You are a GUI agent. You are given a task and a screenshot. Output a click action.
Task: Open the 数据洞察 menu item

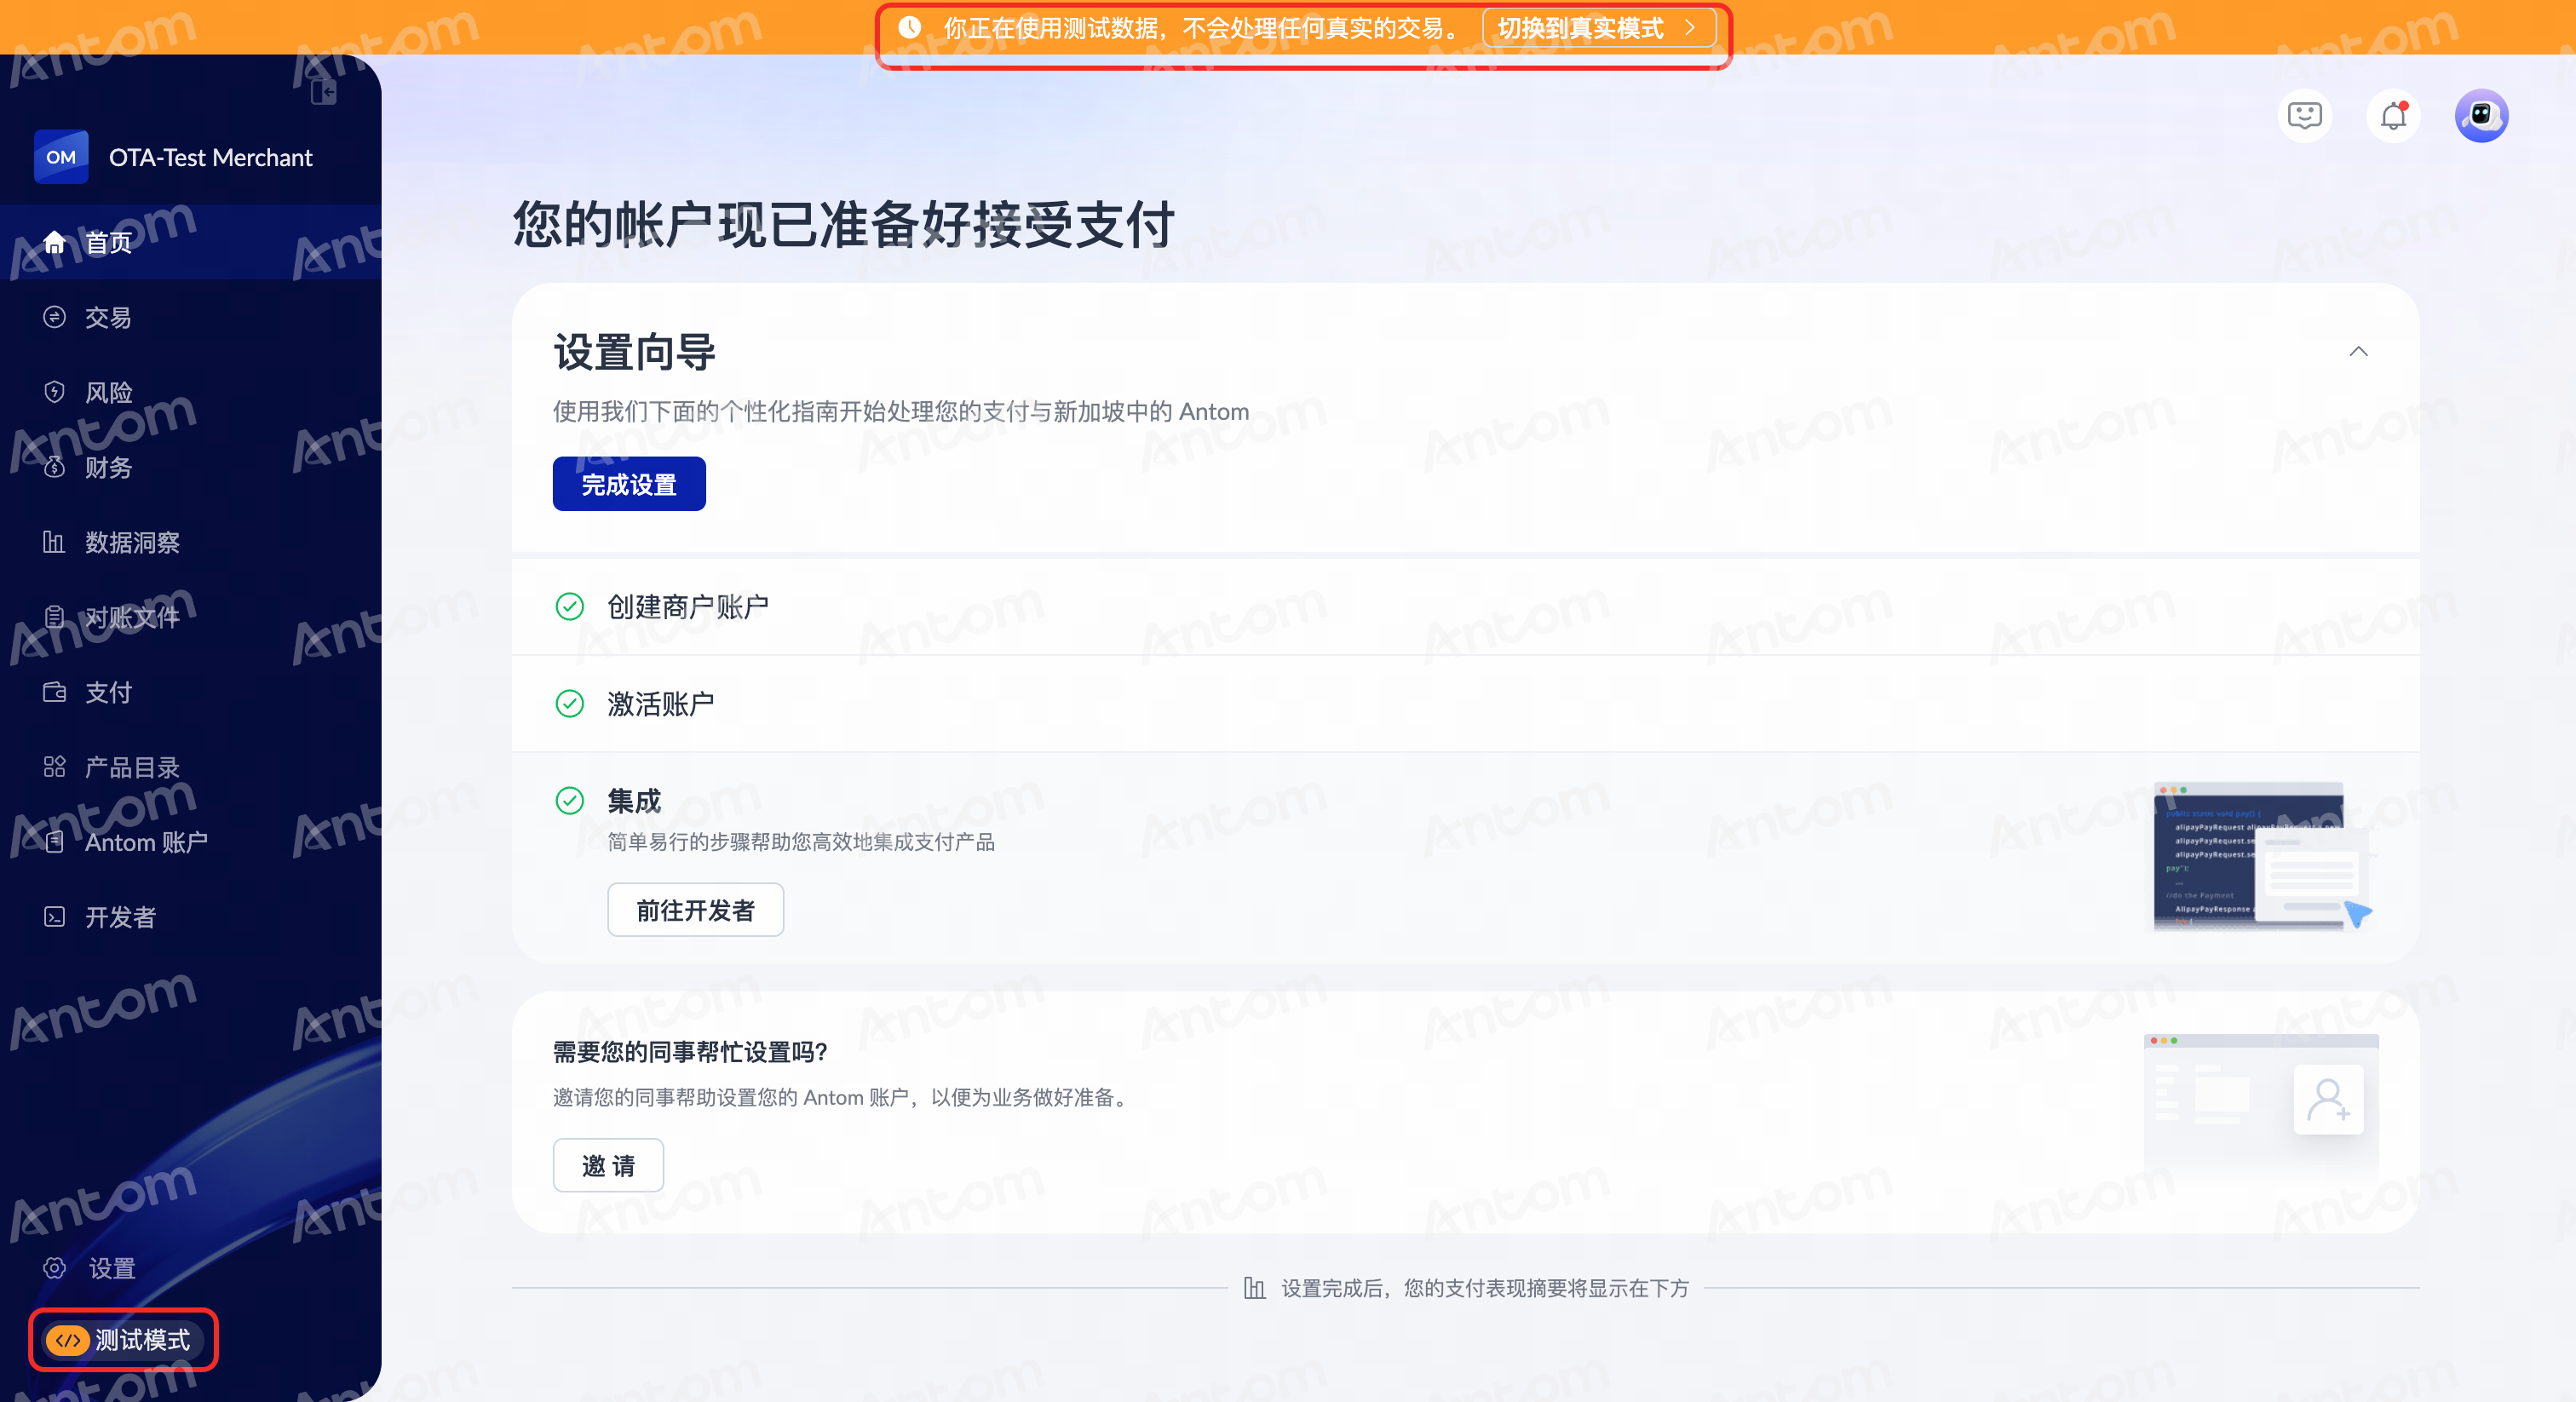click(191, 542)
